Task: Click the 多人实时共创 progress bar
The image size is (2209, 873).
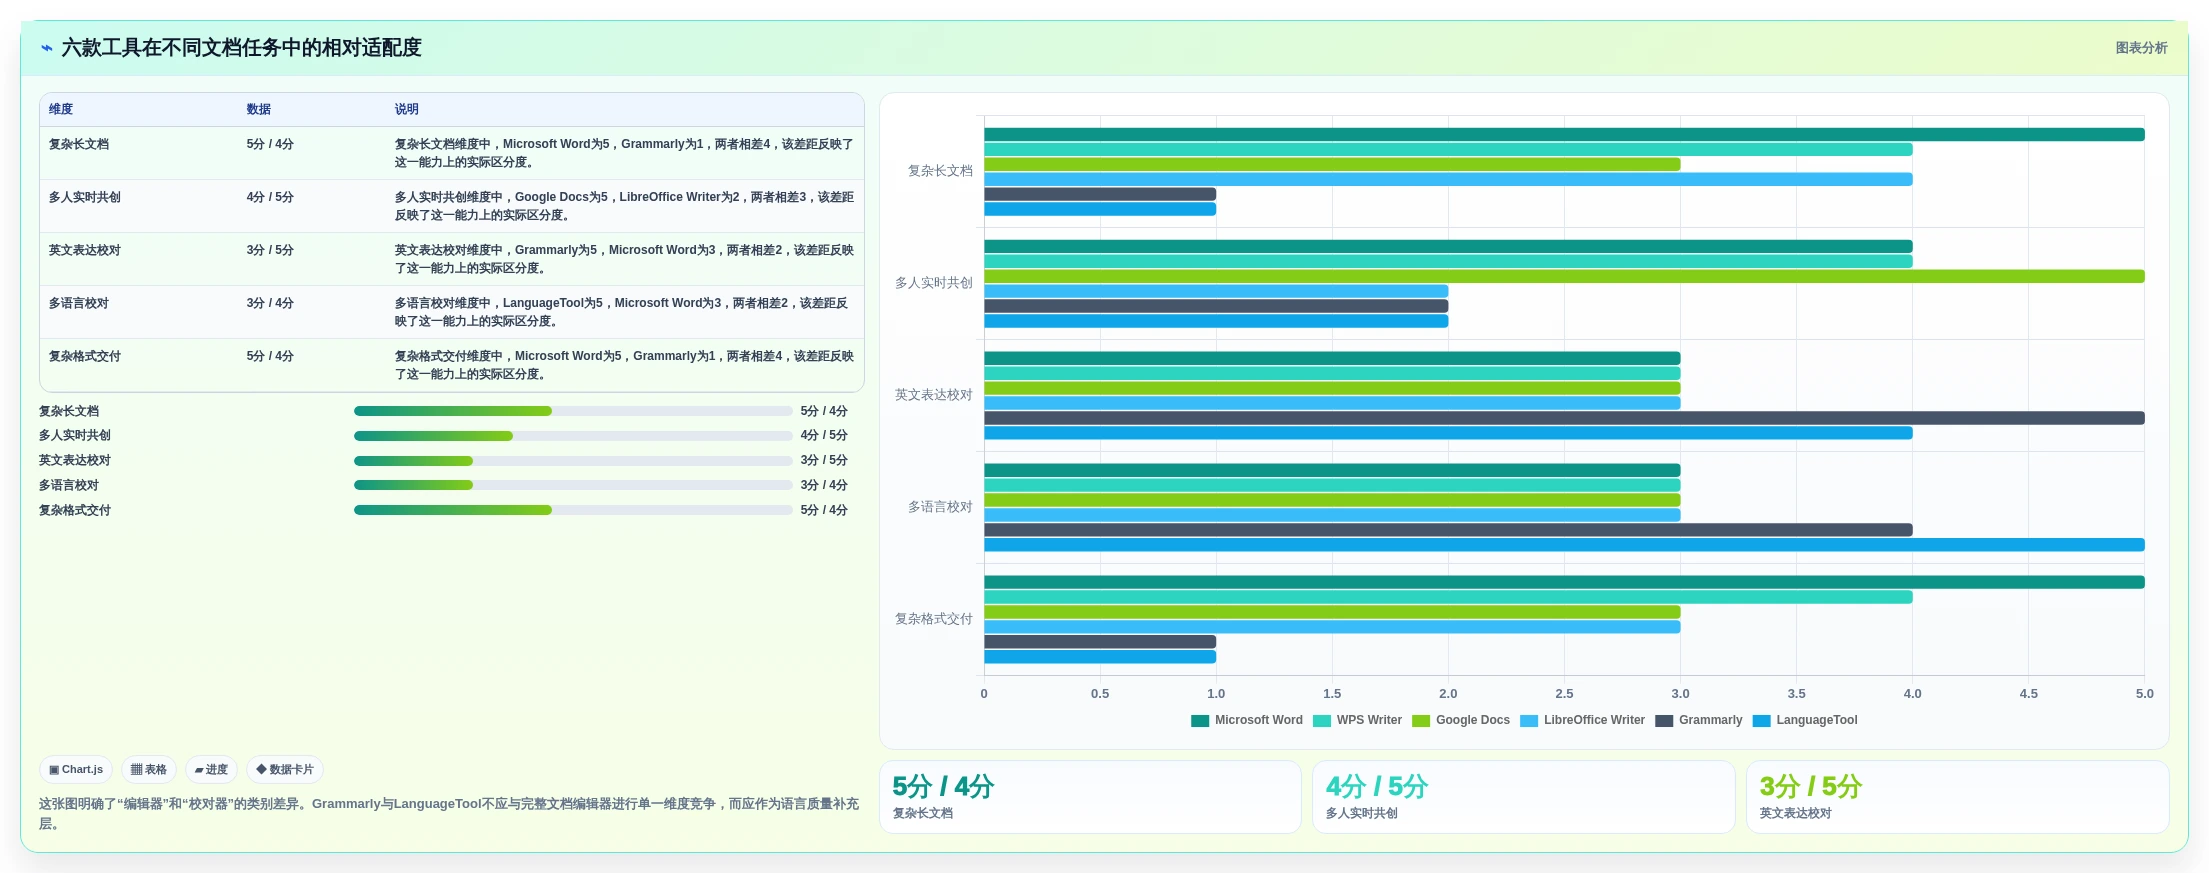Action: coord(573,436)
